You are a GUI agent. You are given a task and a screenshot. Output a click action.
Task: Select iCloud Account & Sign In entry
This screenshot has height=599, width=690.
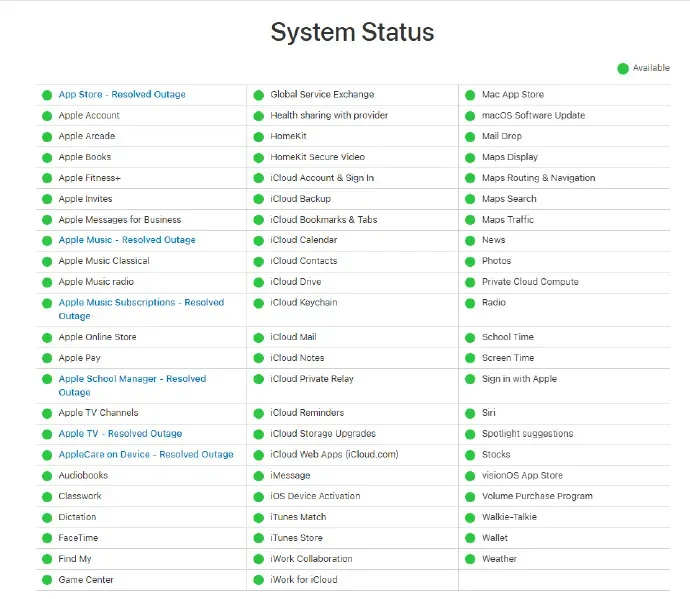point(322,178)
